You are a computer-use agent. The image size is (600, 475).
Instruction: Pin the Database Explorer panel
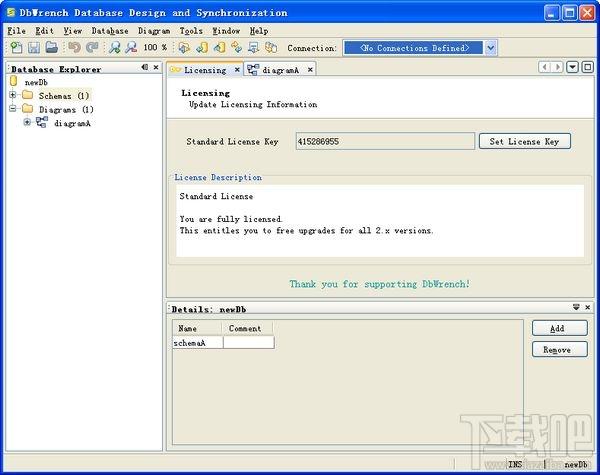(x=145, y=67)
